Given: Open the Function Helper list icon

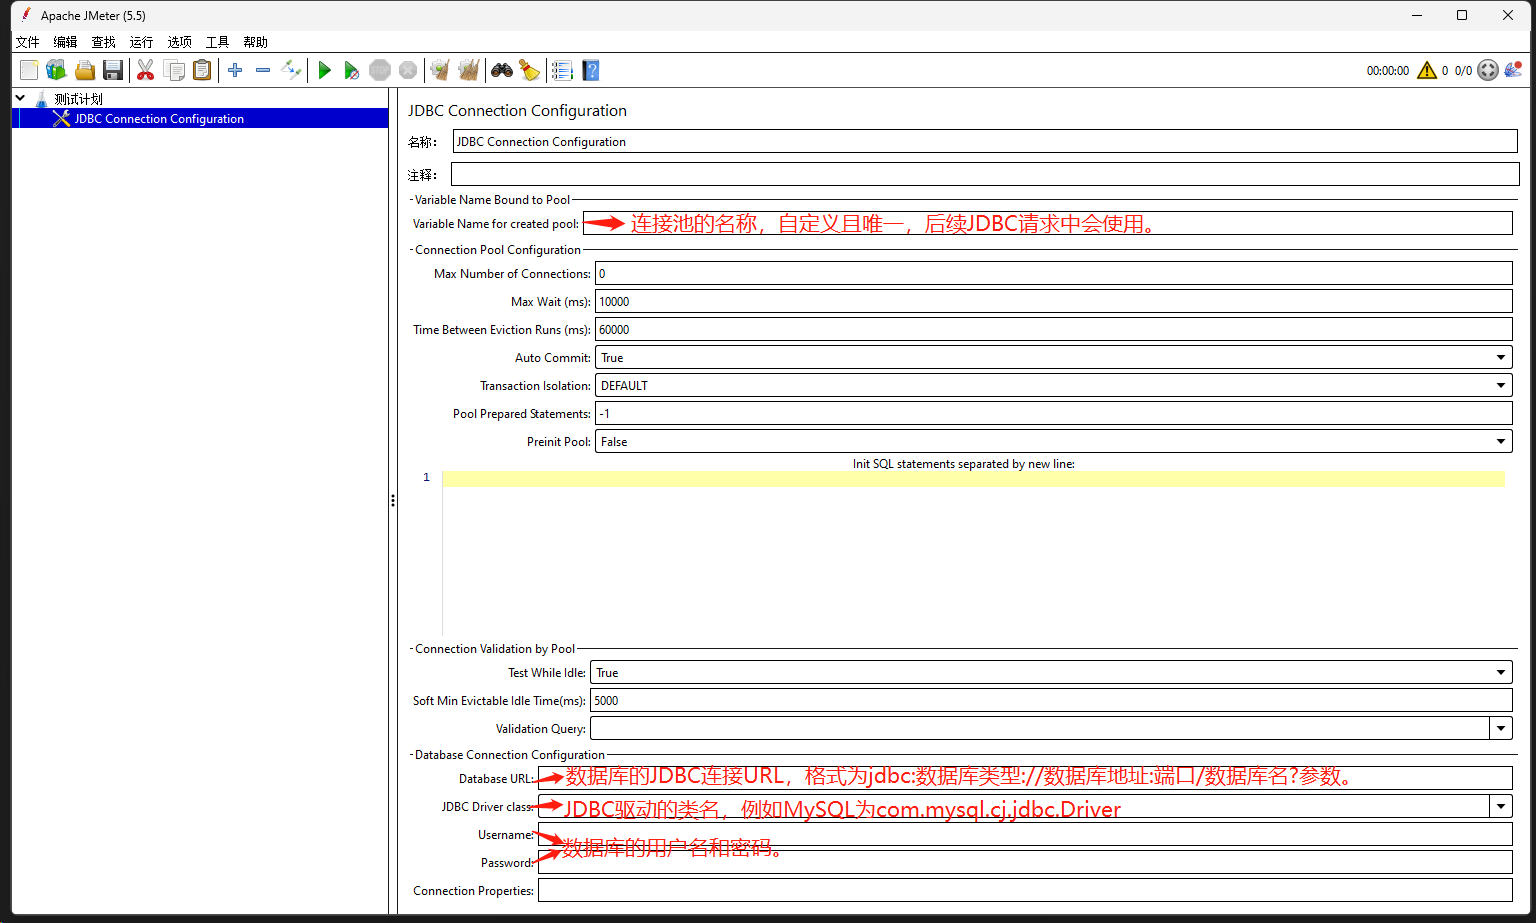Looking at the screenshot, I should [562, 70].
